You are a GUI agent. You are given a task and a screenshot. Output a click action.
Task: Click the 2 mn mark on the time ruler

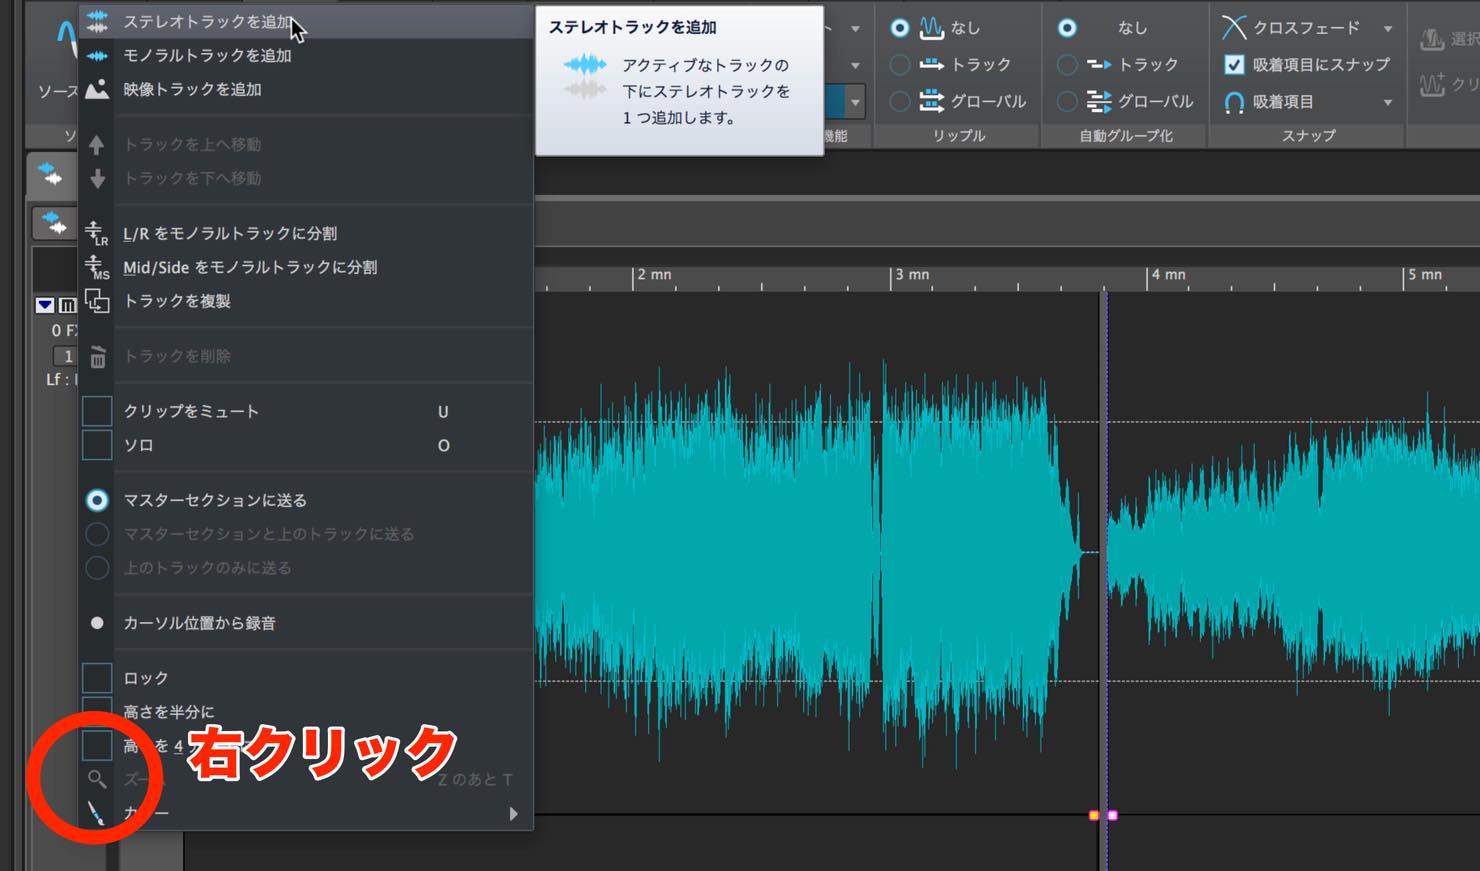(x=652, y=275)
